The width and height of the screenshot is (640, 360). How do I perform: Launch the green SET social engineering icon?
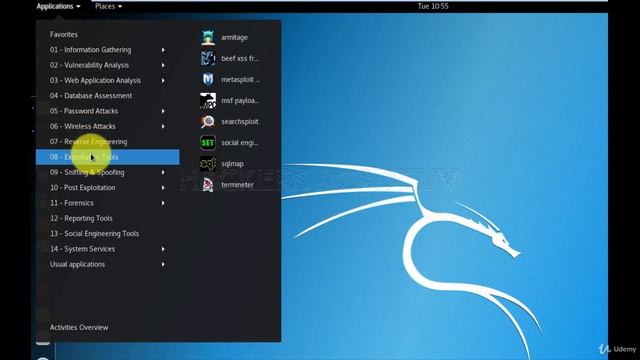pyautogui.click(x=208, y=142)
